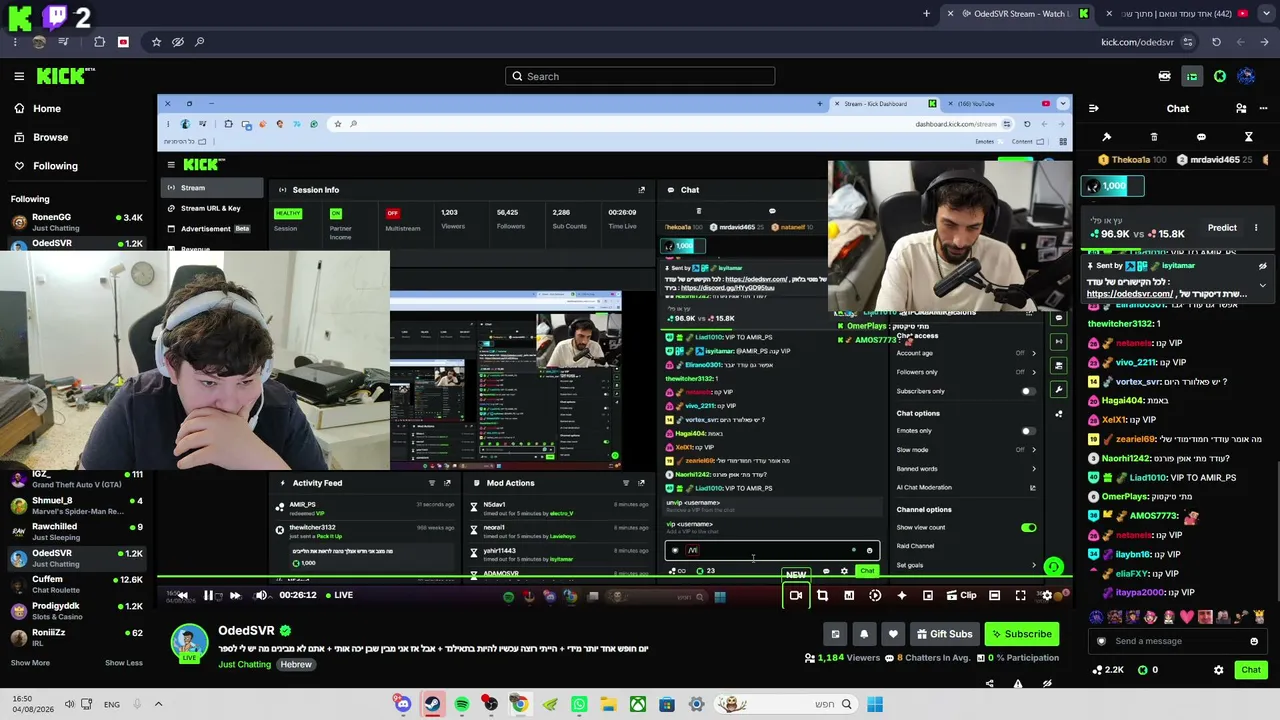Open Spotify from the Windows taskbar
Screen dimensions: 1280x720
[x=462, y=704]
